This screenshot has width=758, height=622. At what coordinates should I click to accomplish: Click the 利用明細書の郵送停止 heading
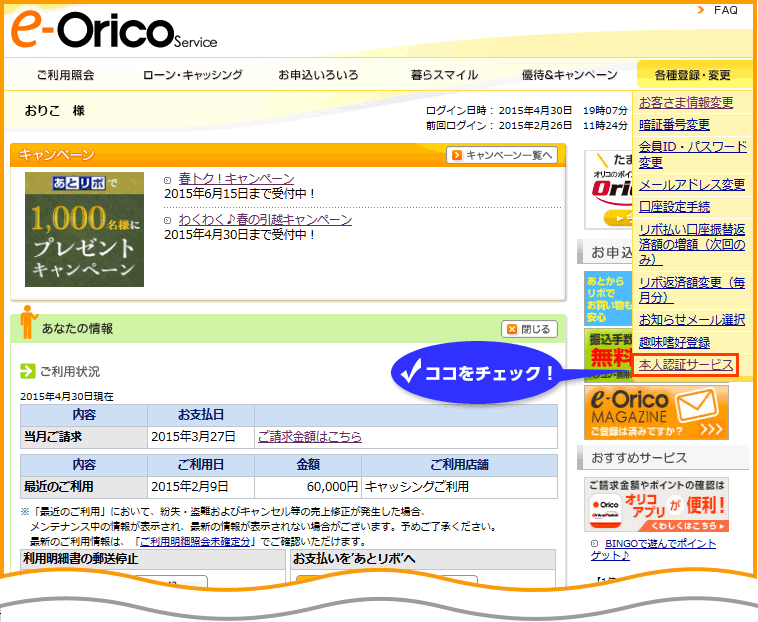tap(80, 559)
